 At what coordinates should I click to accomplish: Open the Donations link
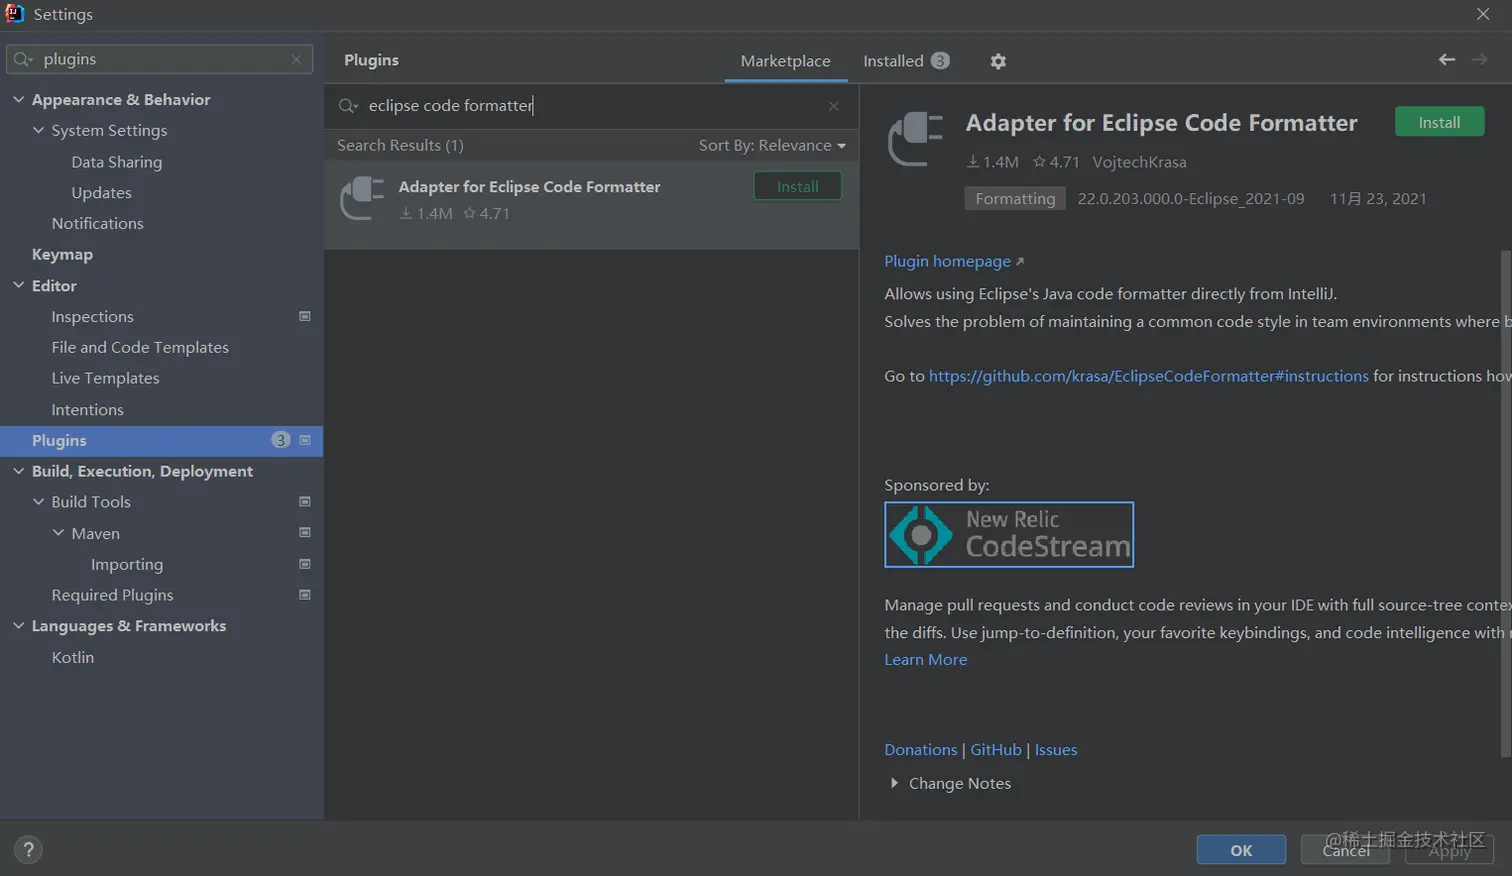[920, 750]
